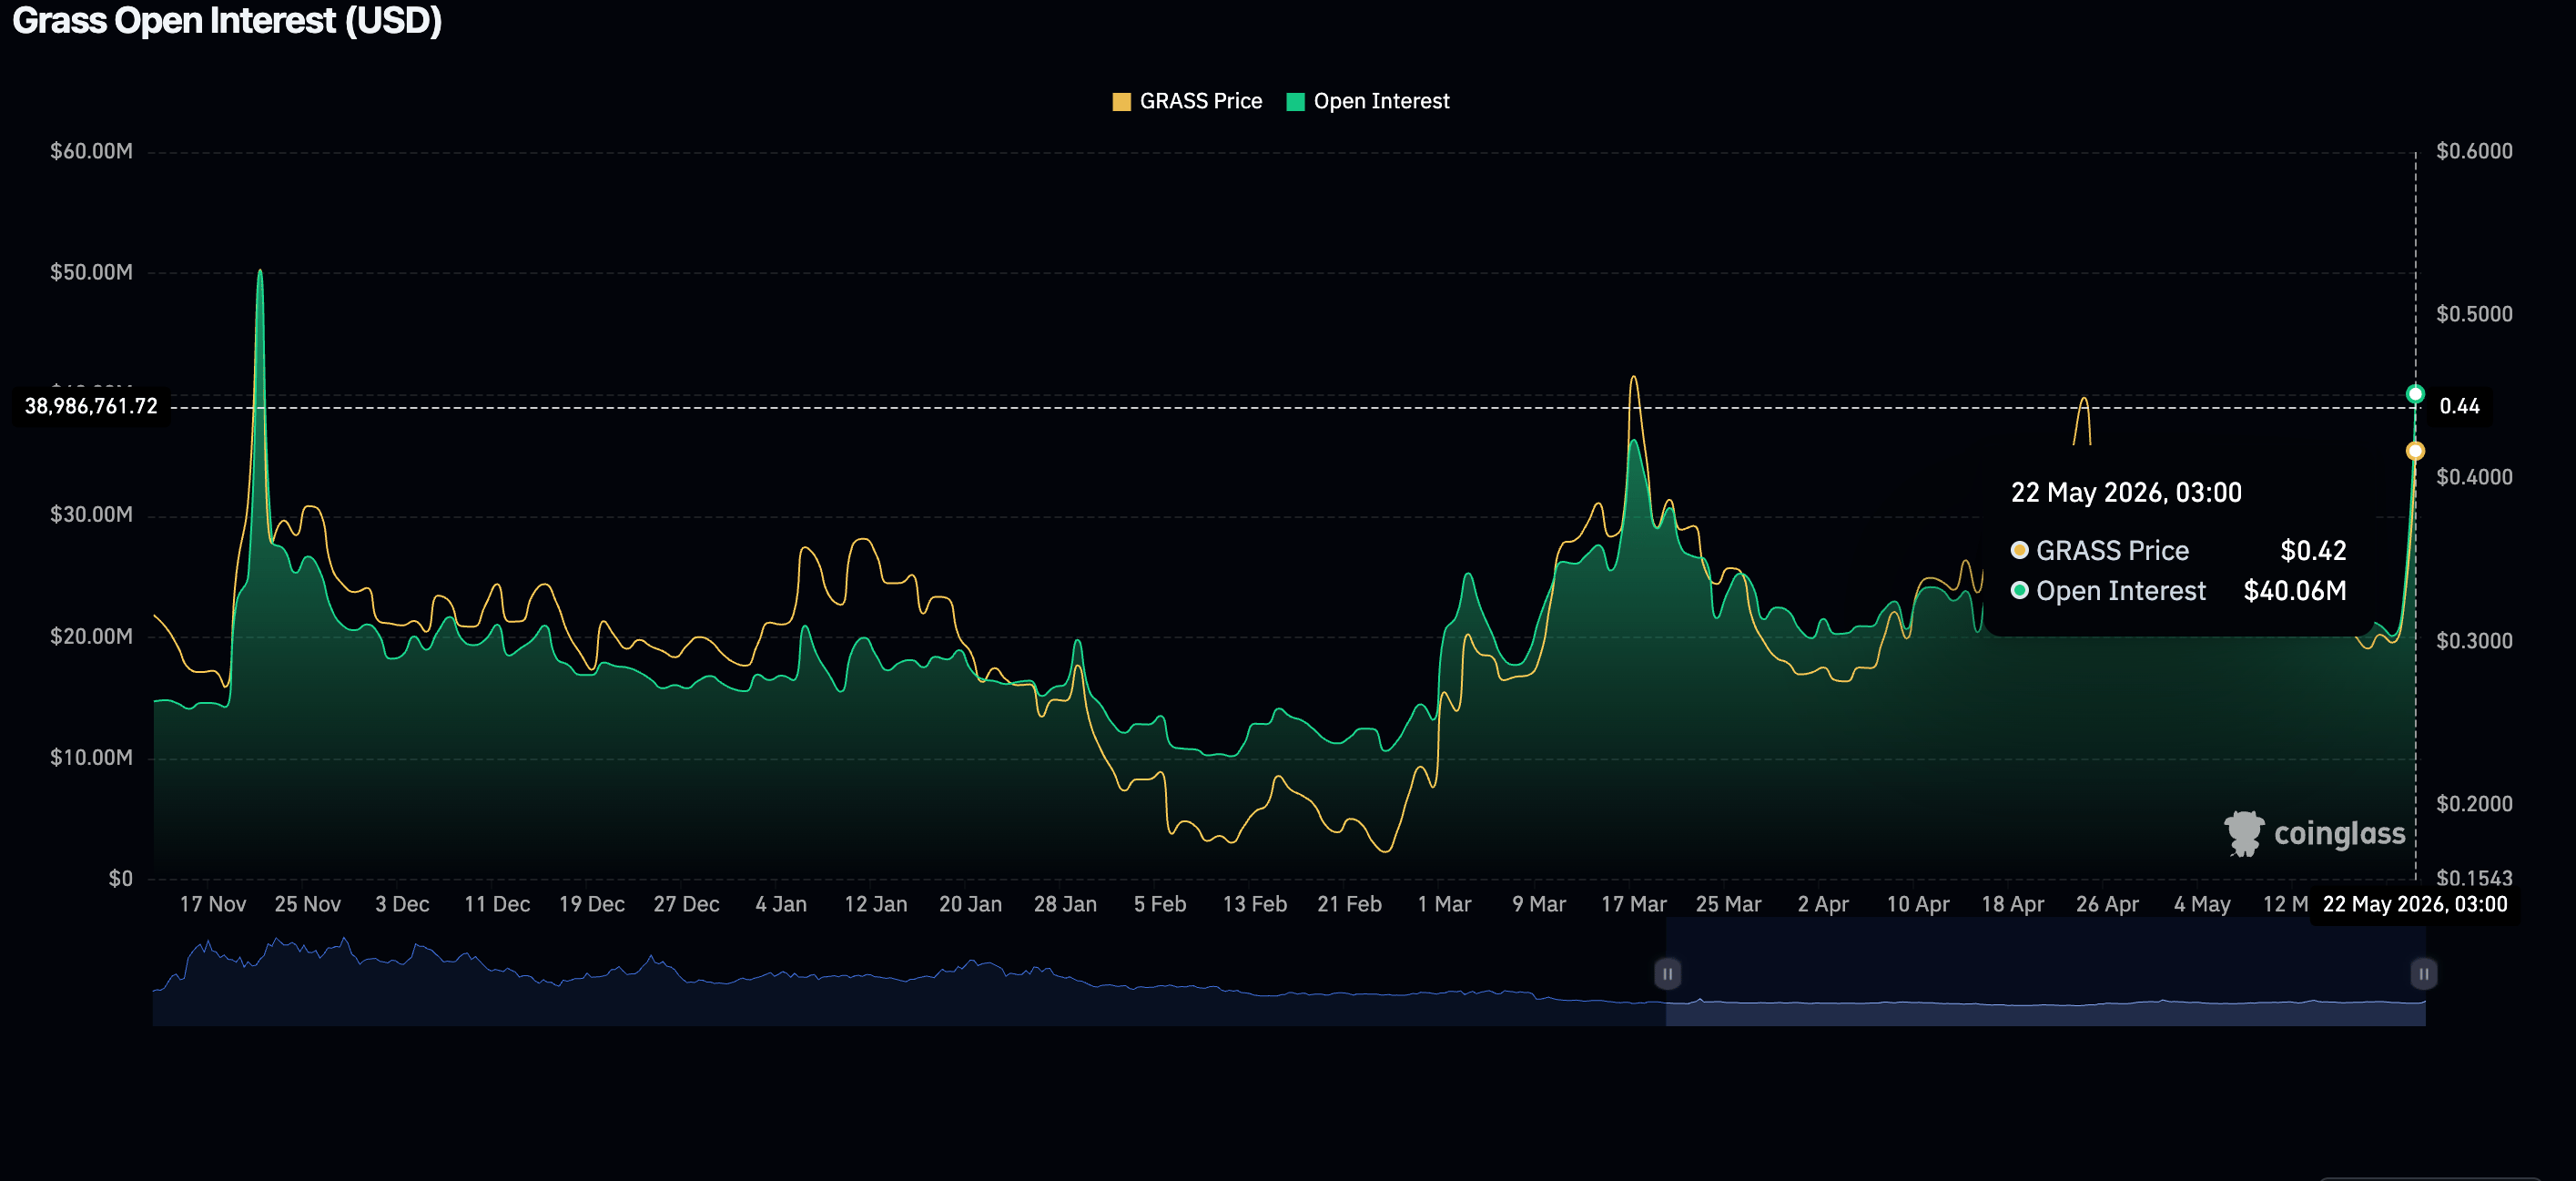This screenshot has height=1181, width=2576.
Task: Click the $30.00M left axis label
Action: click(x=91, y=514)
